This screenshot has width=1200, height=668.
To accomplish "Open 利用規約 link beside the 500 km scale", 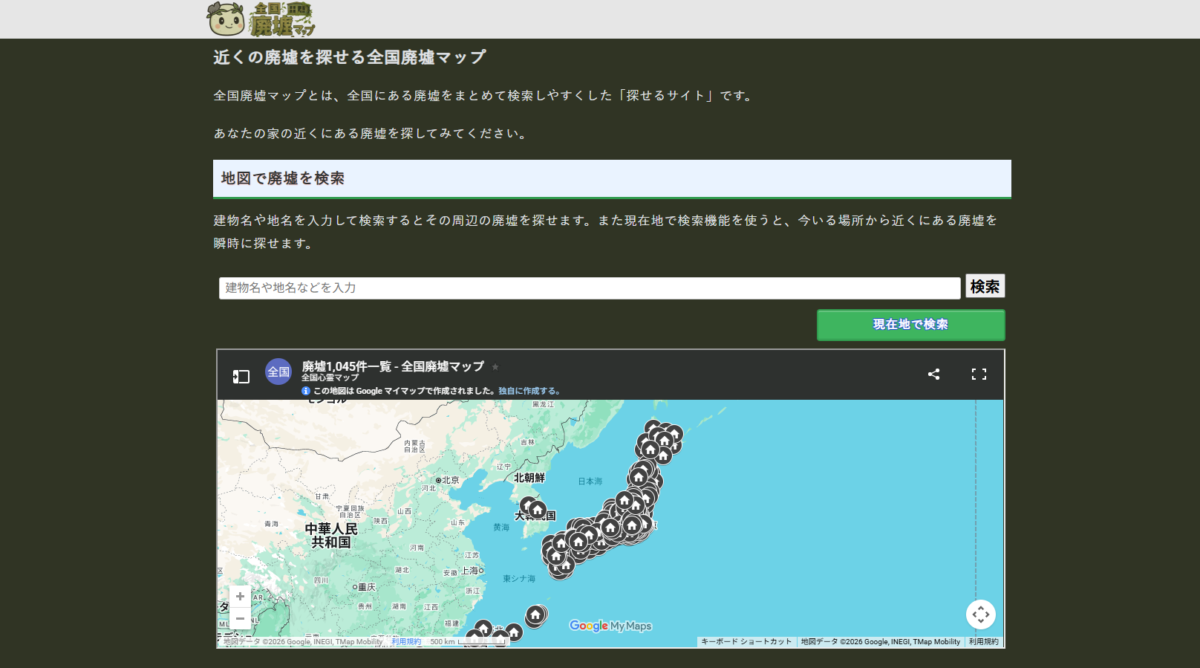I will [406, 642].
